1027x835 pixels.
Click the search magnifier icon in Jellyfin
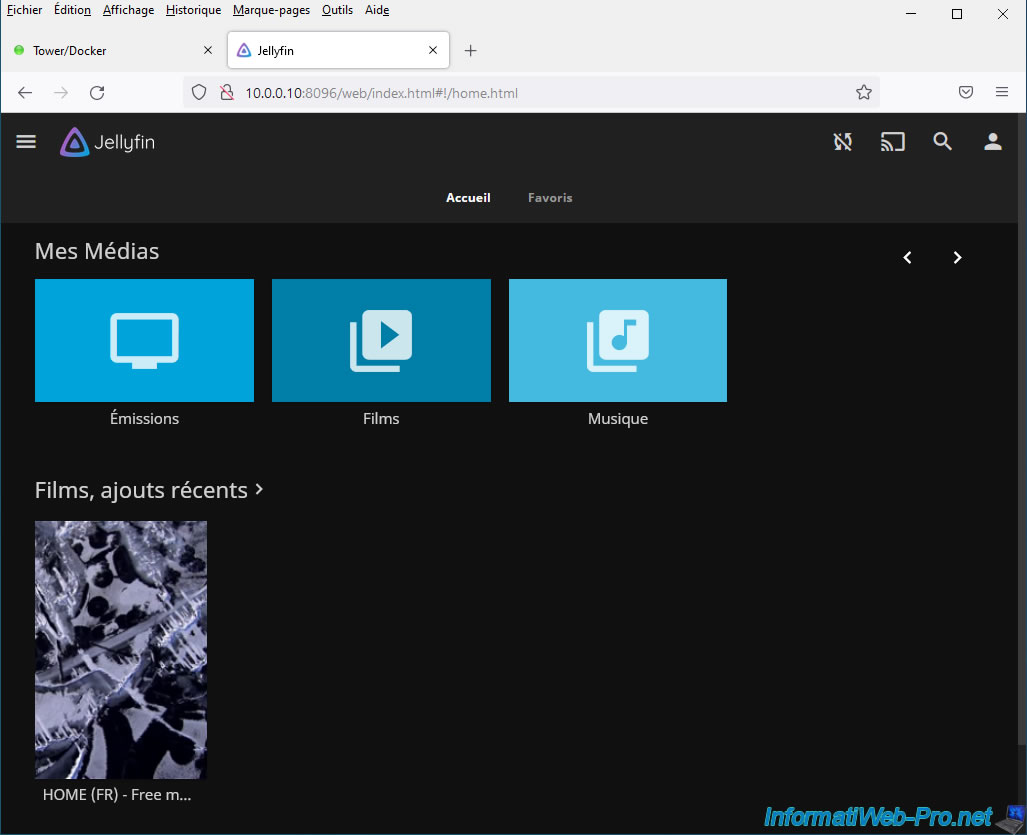tap(942, 142)
